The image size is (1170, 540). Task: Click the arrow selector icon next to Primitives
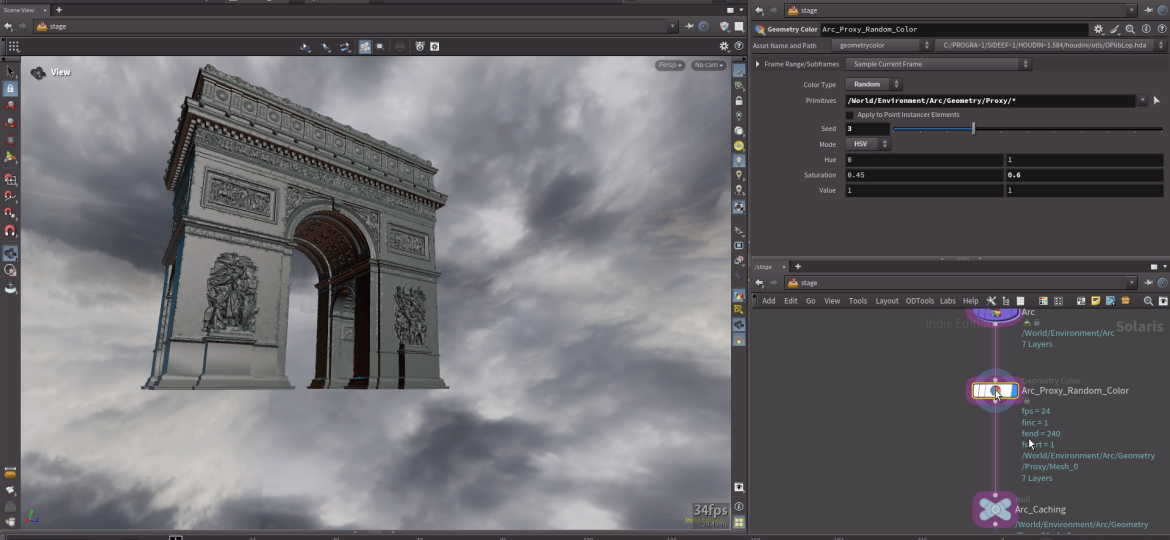[x=1156, y=101]
